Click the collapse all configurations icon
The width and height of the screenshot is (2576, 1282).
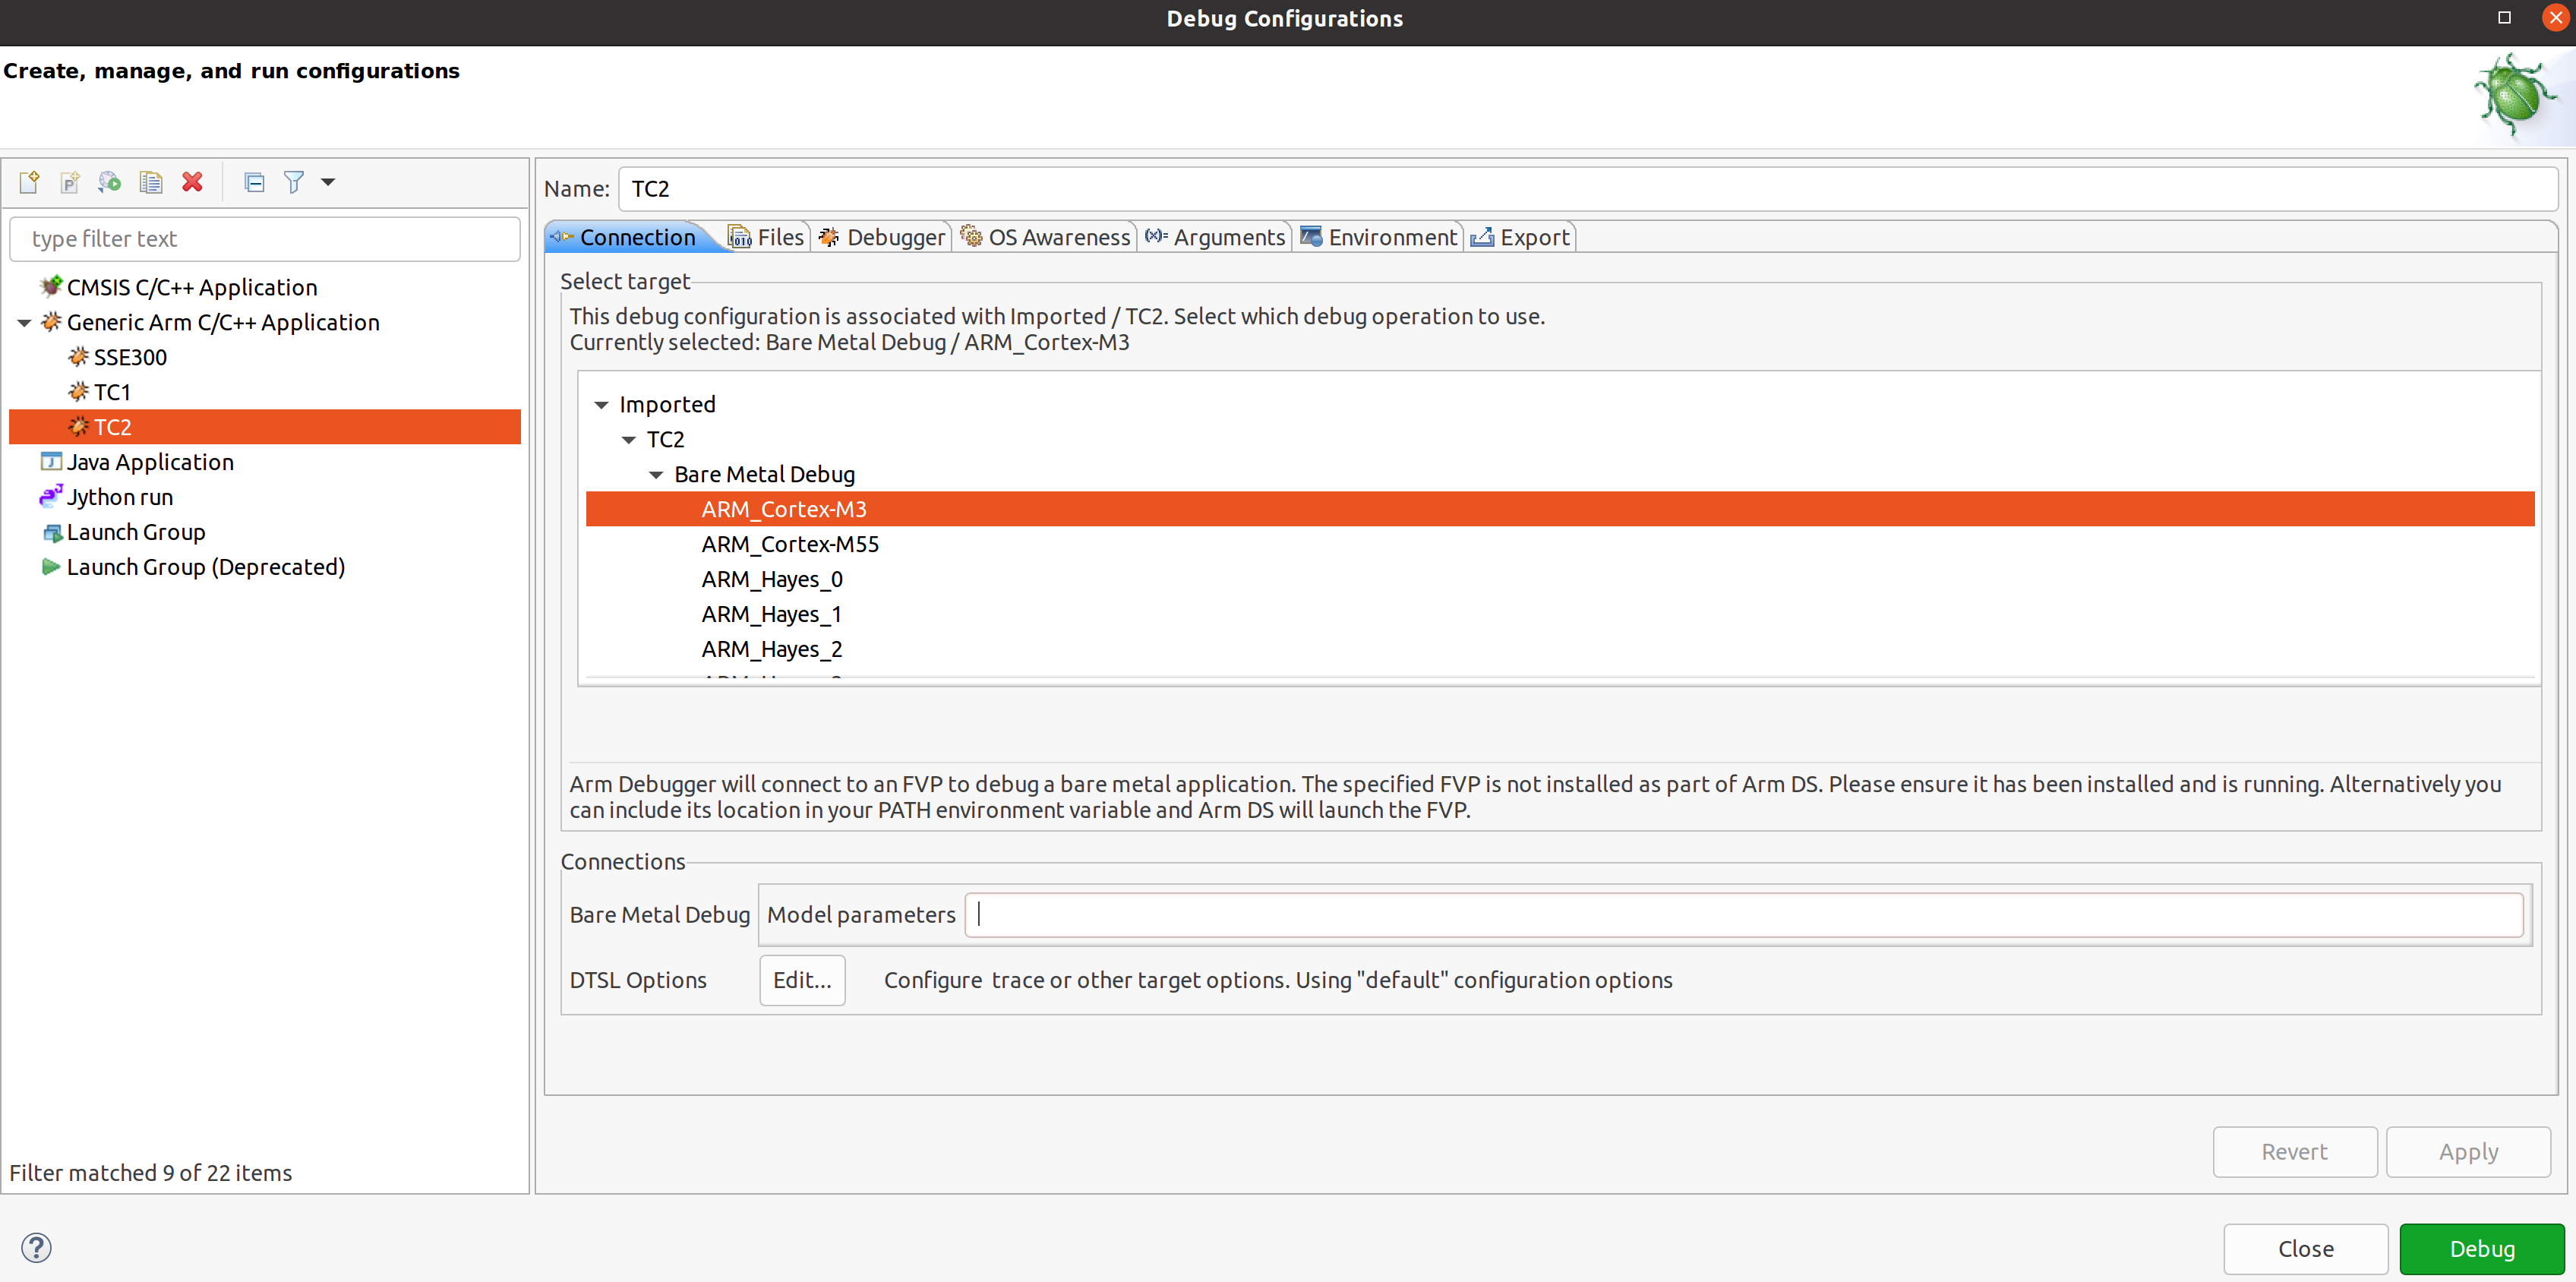[254, 181]
